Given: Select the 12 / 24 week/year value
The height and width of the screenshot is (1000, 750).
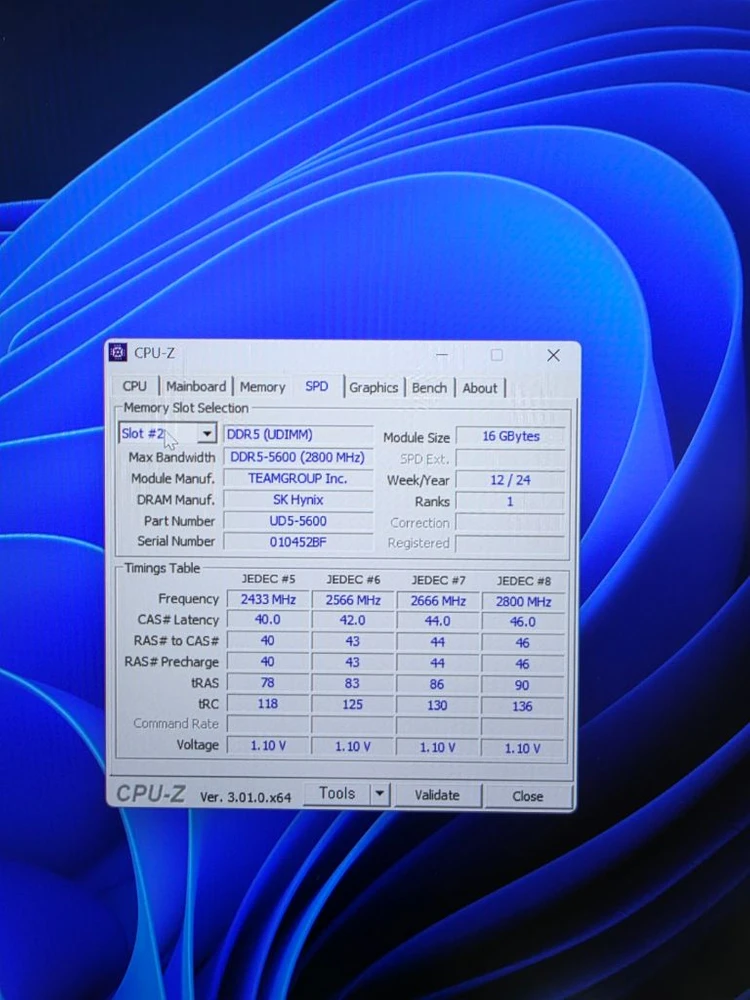Looking at the screenshot, I should pyautogui.click(x=511, y=480).
